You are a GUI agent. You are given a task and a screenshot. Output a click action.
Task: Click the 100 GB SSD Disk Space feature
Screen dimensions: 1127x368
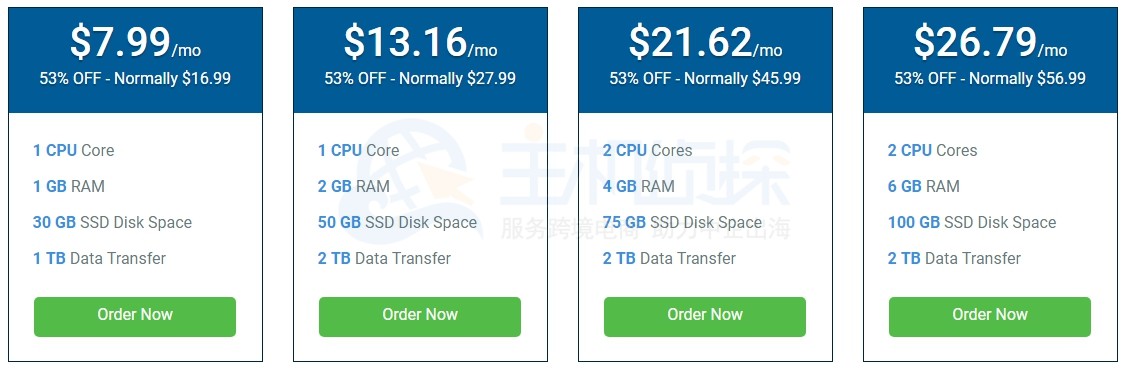pos(972,222)
